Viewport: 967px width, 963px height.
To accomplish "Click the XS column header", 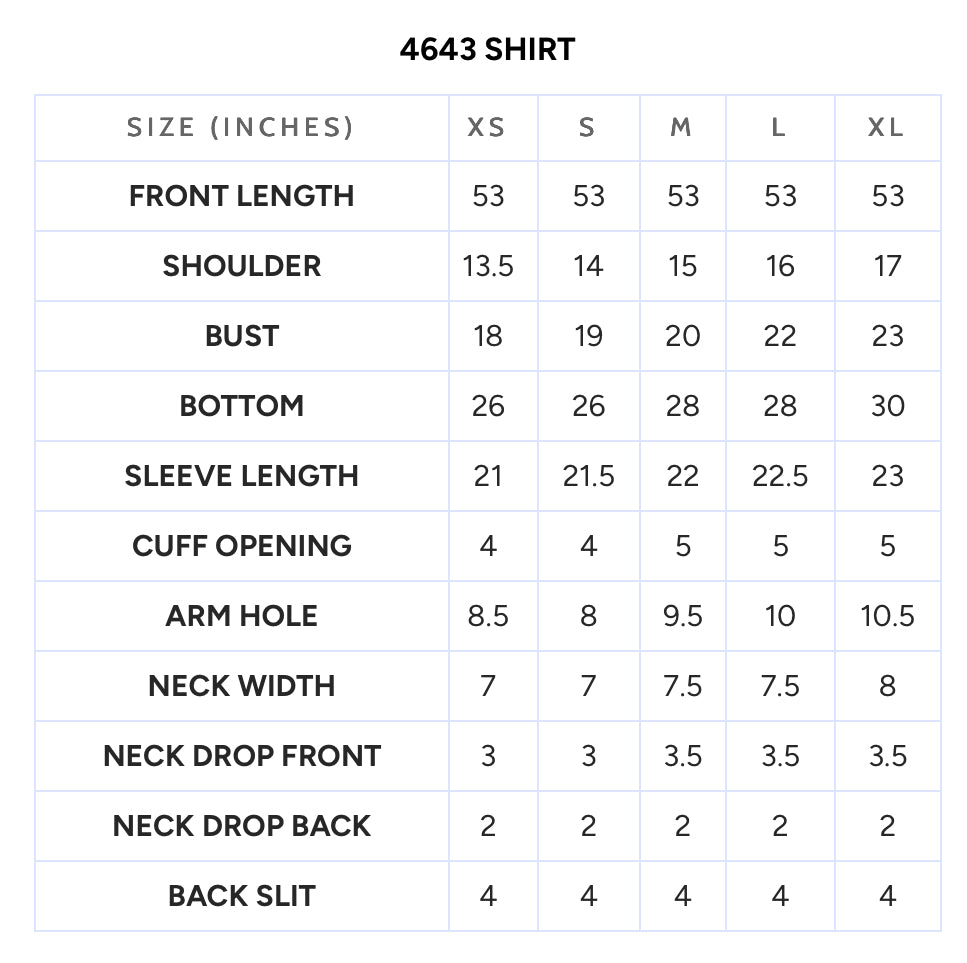I will [487, 128].
